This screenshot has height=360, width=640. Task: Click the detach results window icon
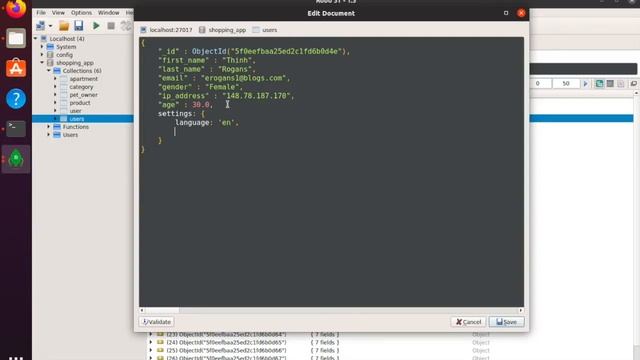[633, 83]
